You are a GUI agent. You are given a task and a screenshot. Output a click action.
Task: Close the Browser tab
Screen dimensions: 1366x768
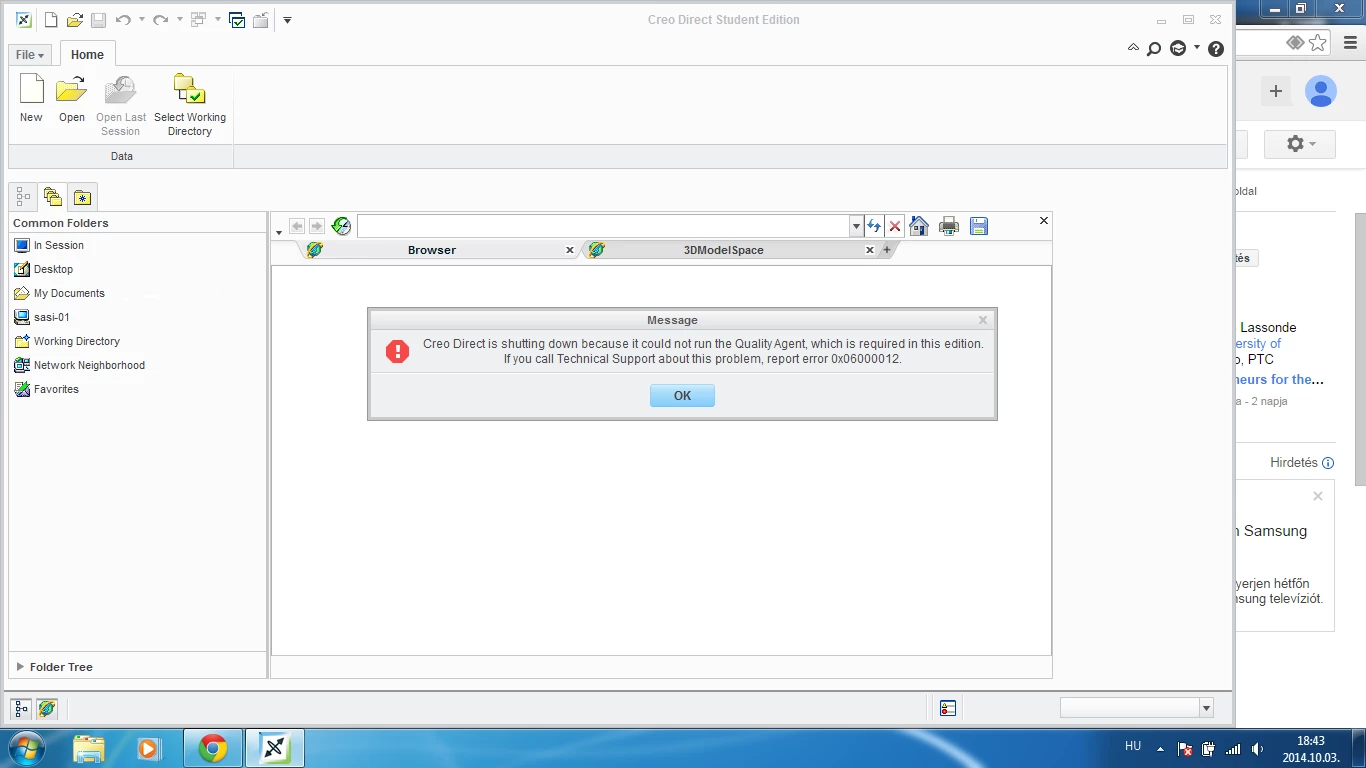click(x=570, y=250)
